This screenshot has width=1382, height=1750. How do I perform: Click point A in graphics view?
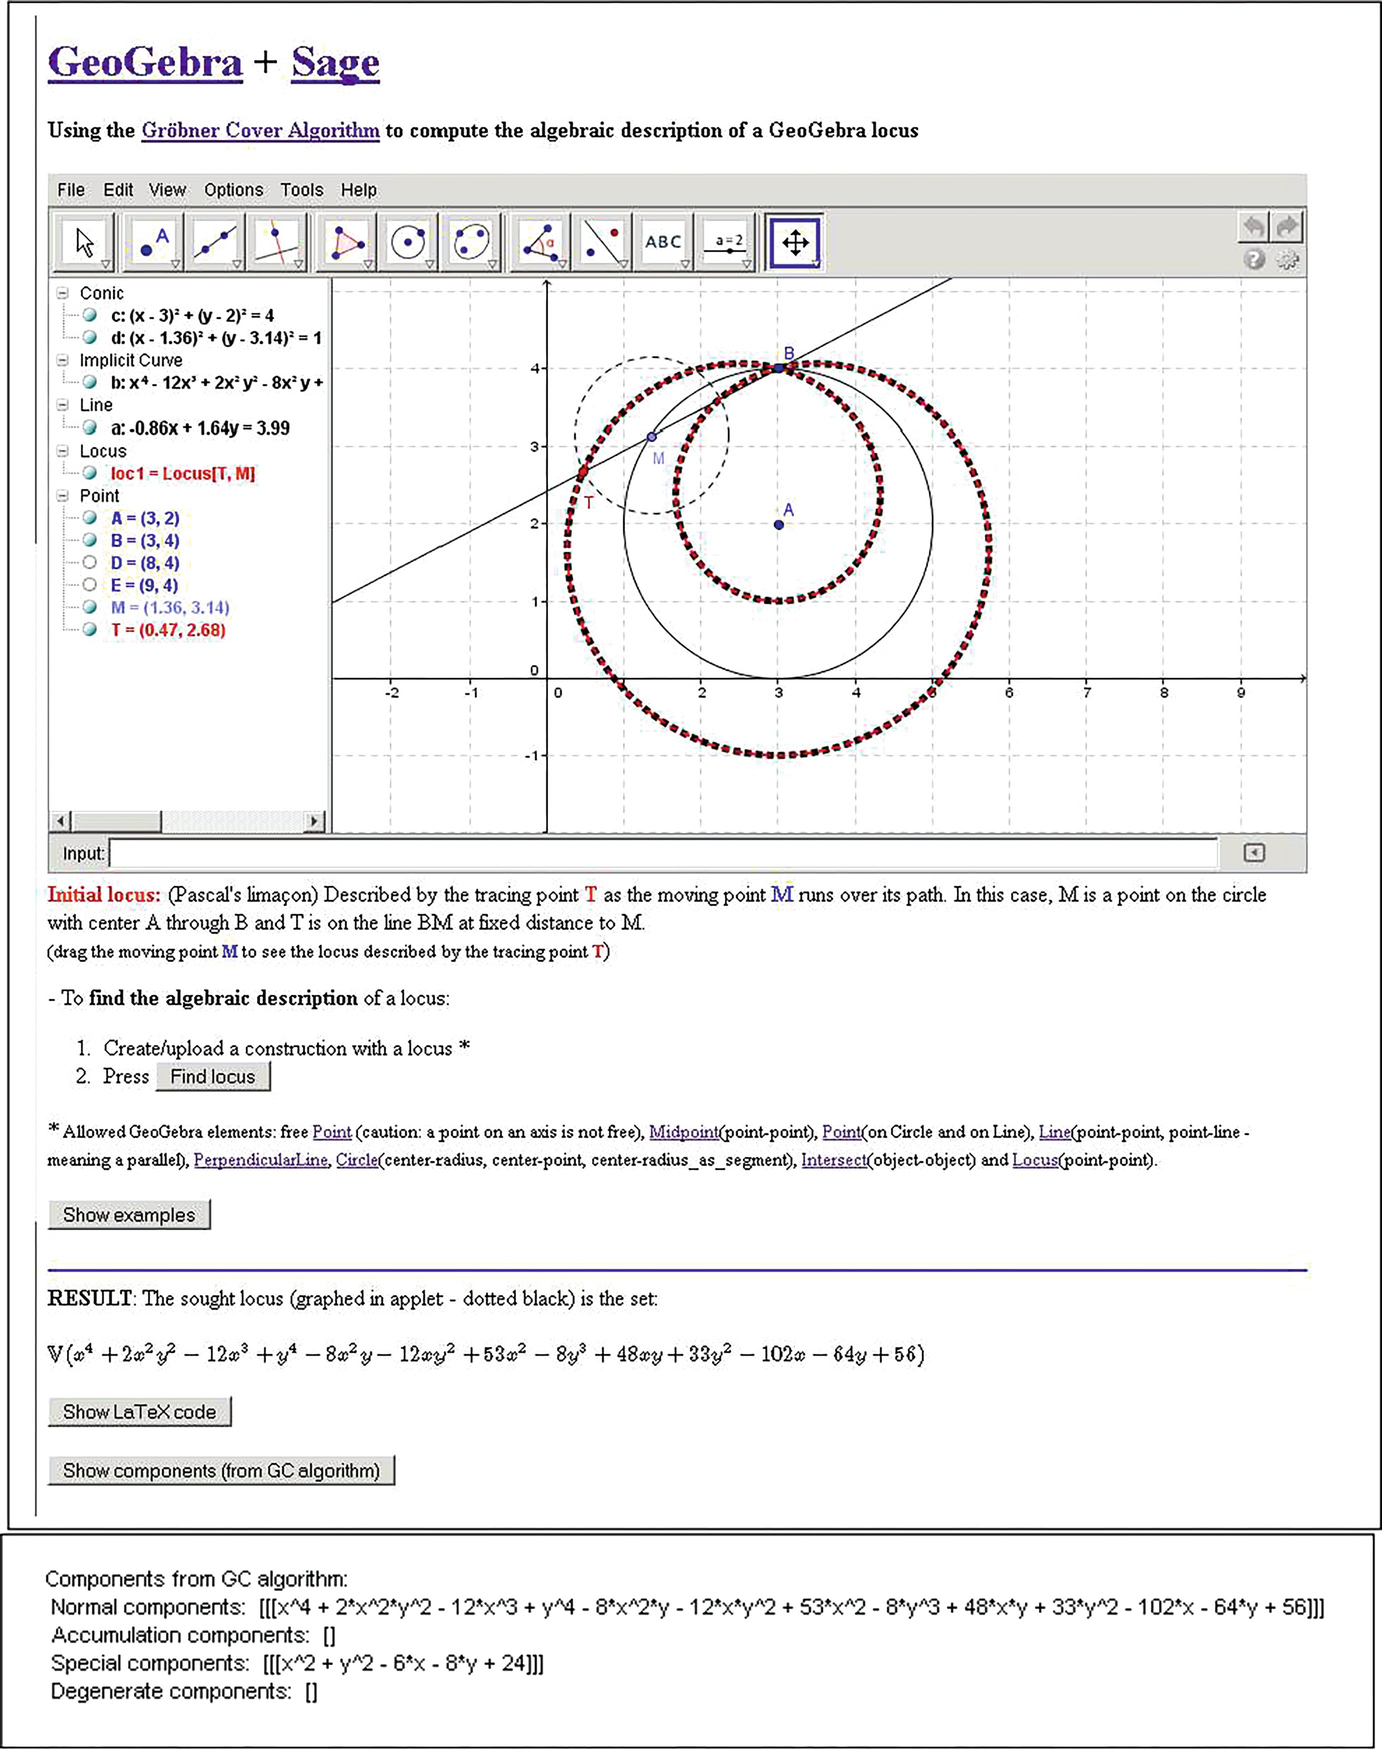779,524
